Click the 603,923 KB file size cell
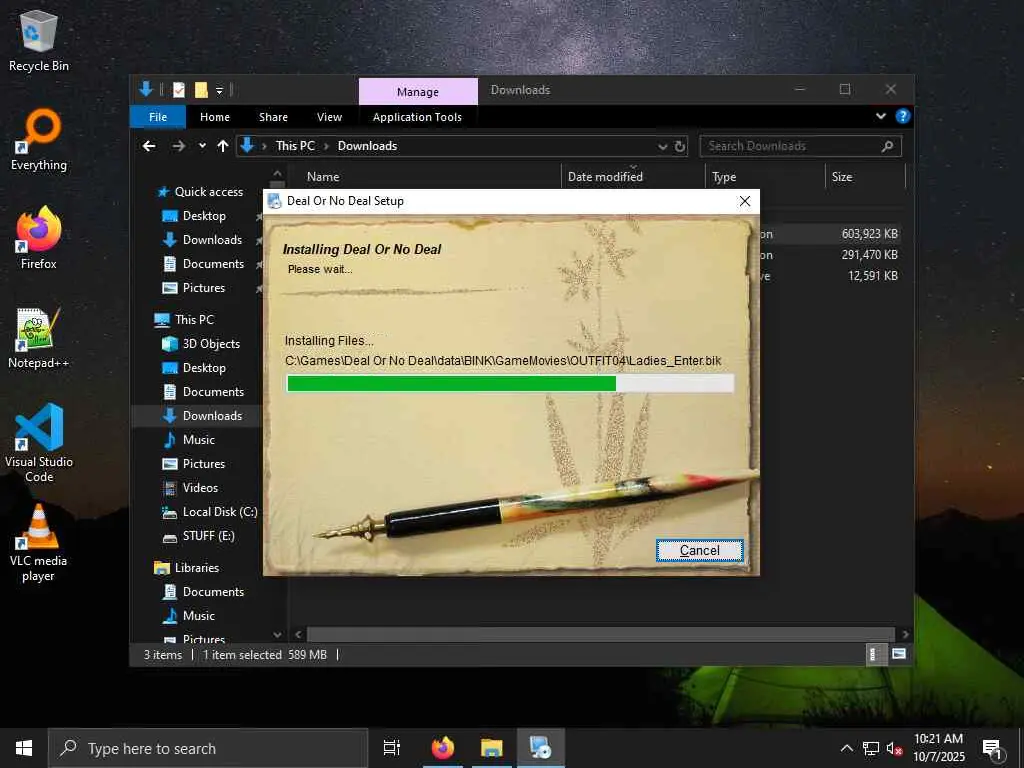 click(869, 234)
